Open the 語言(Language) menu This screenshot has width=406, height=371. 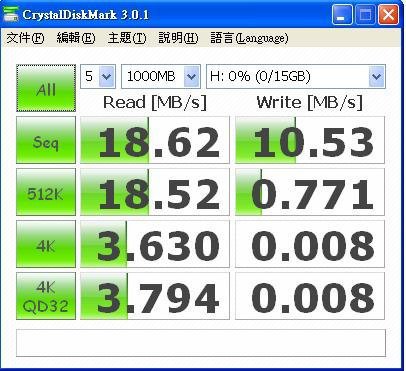point(249,38)
